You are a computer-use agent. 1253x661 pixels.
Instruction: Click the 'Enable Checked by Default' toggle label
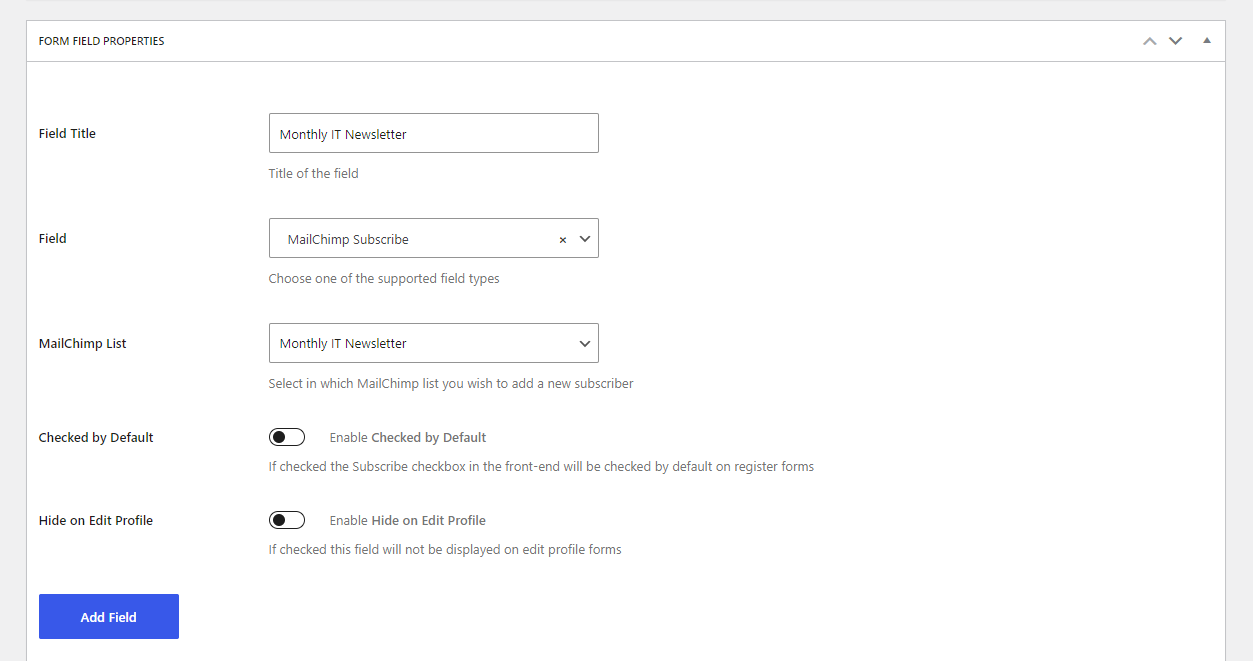(x=407, y=437)
